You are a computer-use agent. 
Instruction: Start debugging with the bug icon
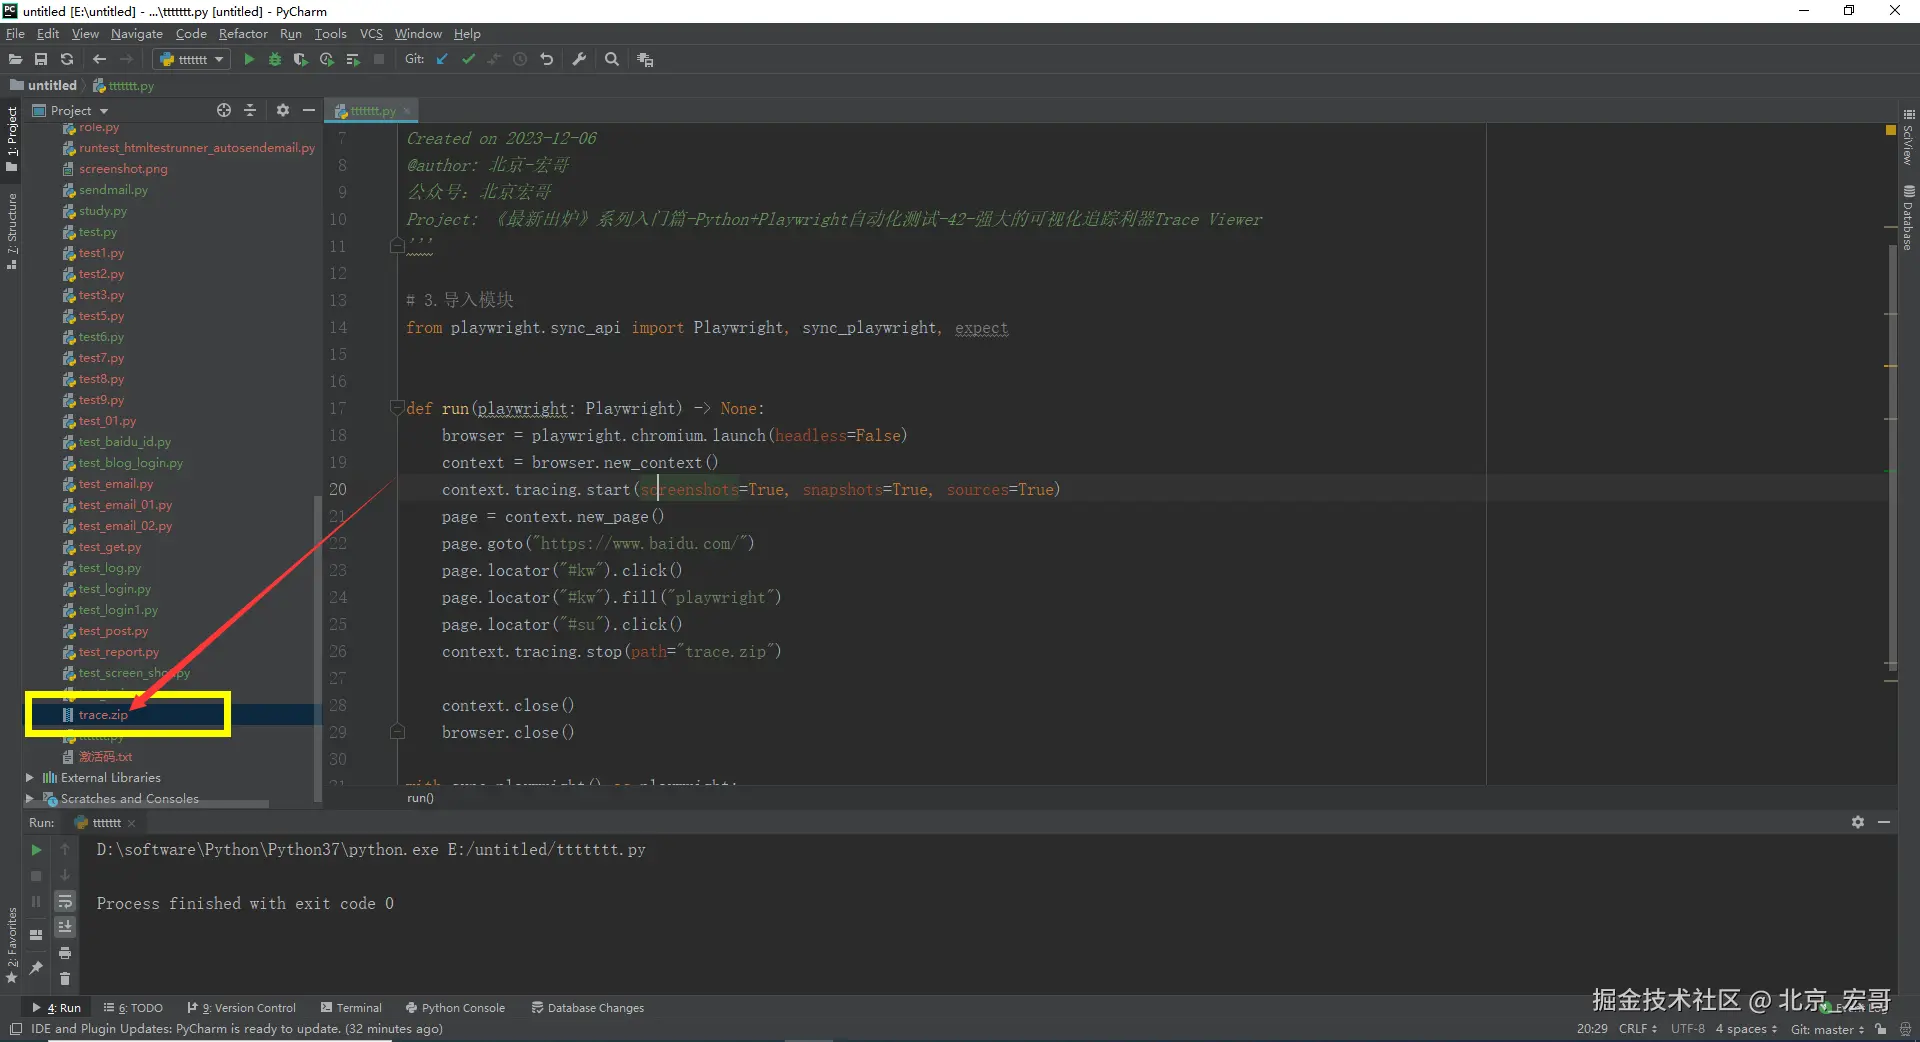[275, 60]
